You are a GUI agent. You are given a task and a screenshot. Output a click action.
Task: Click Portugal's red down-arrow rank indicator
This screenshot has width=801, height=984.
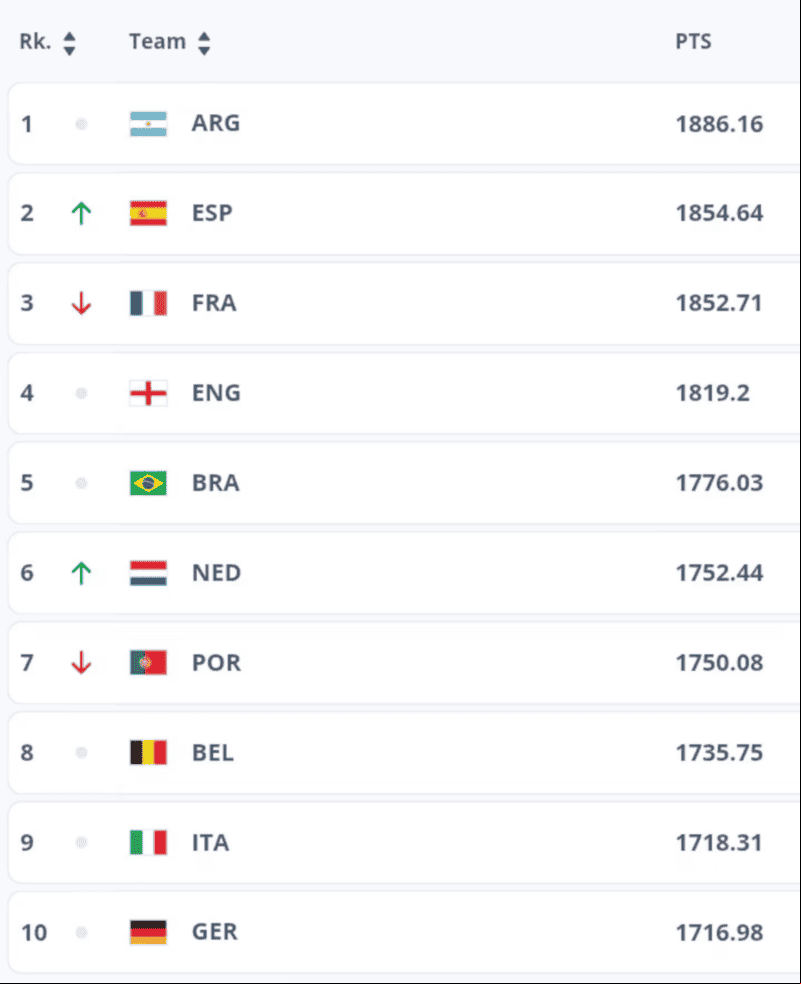[x=81, y=663]
